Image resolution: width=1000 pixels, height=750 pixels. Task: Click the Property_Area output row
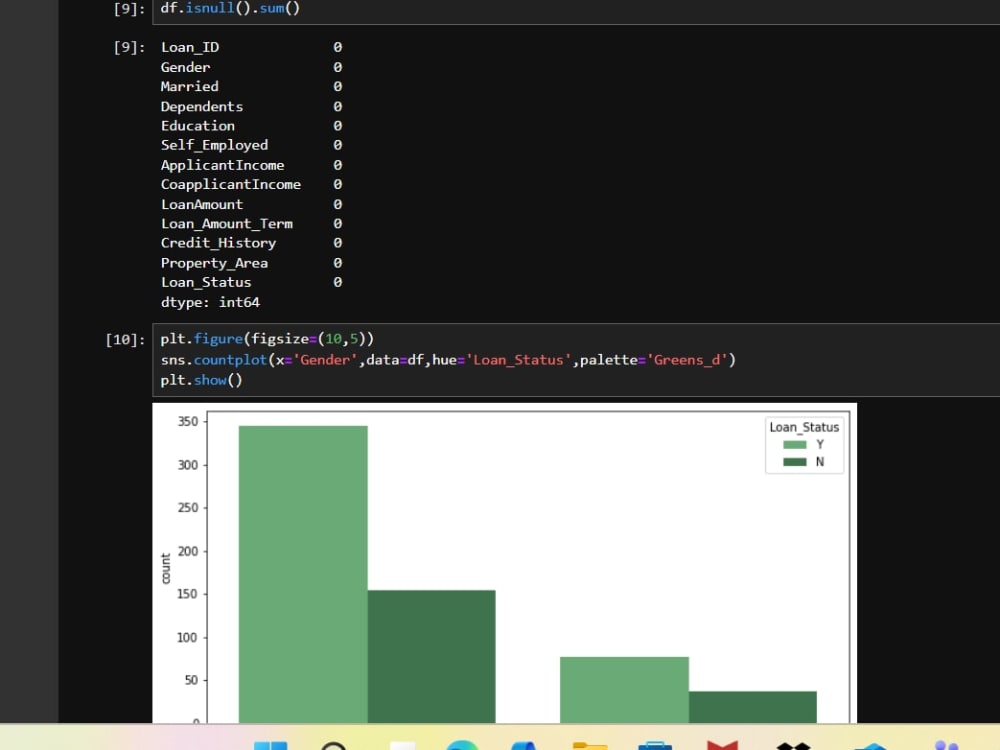[x=251, y=263]
